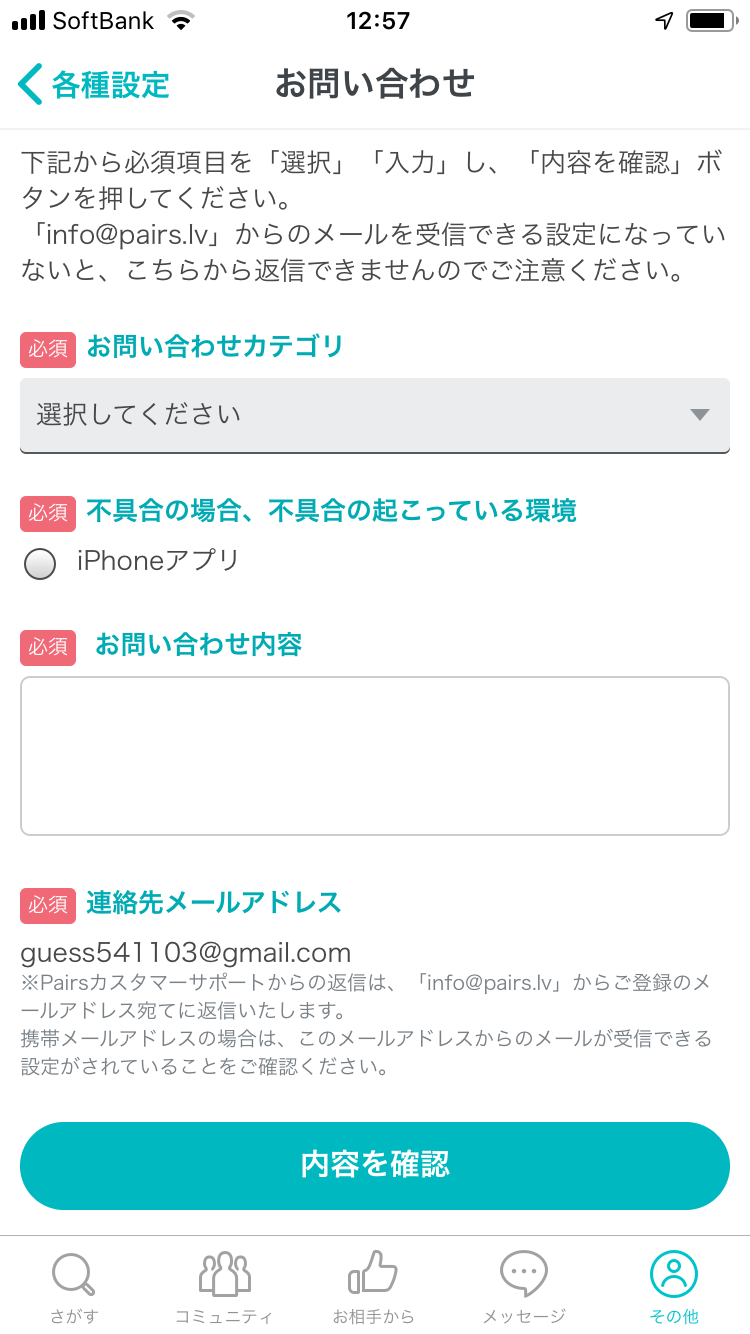Tap 選択してください placeholder text
The height and width of the screenshot is (1334, 750).
pos(139,414)
